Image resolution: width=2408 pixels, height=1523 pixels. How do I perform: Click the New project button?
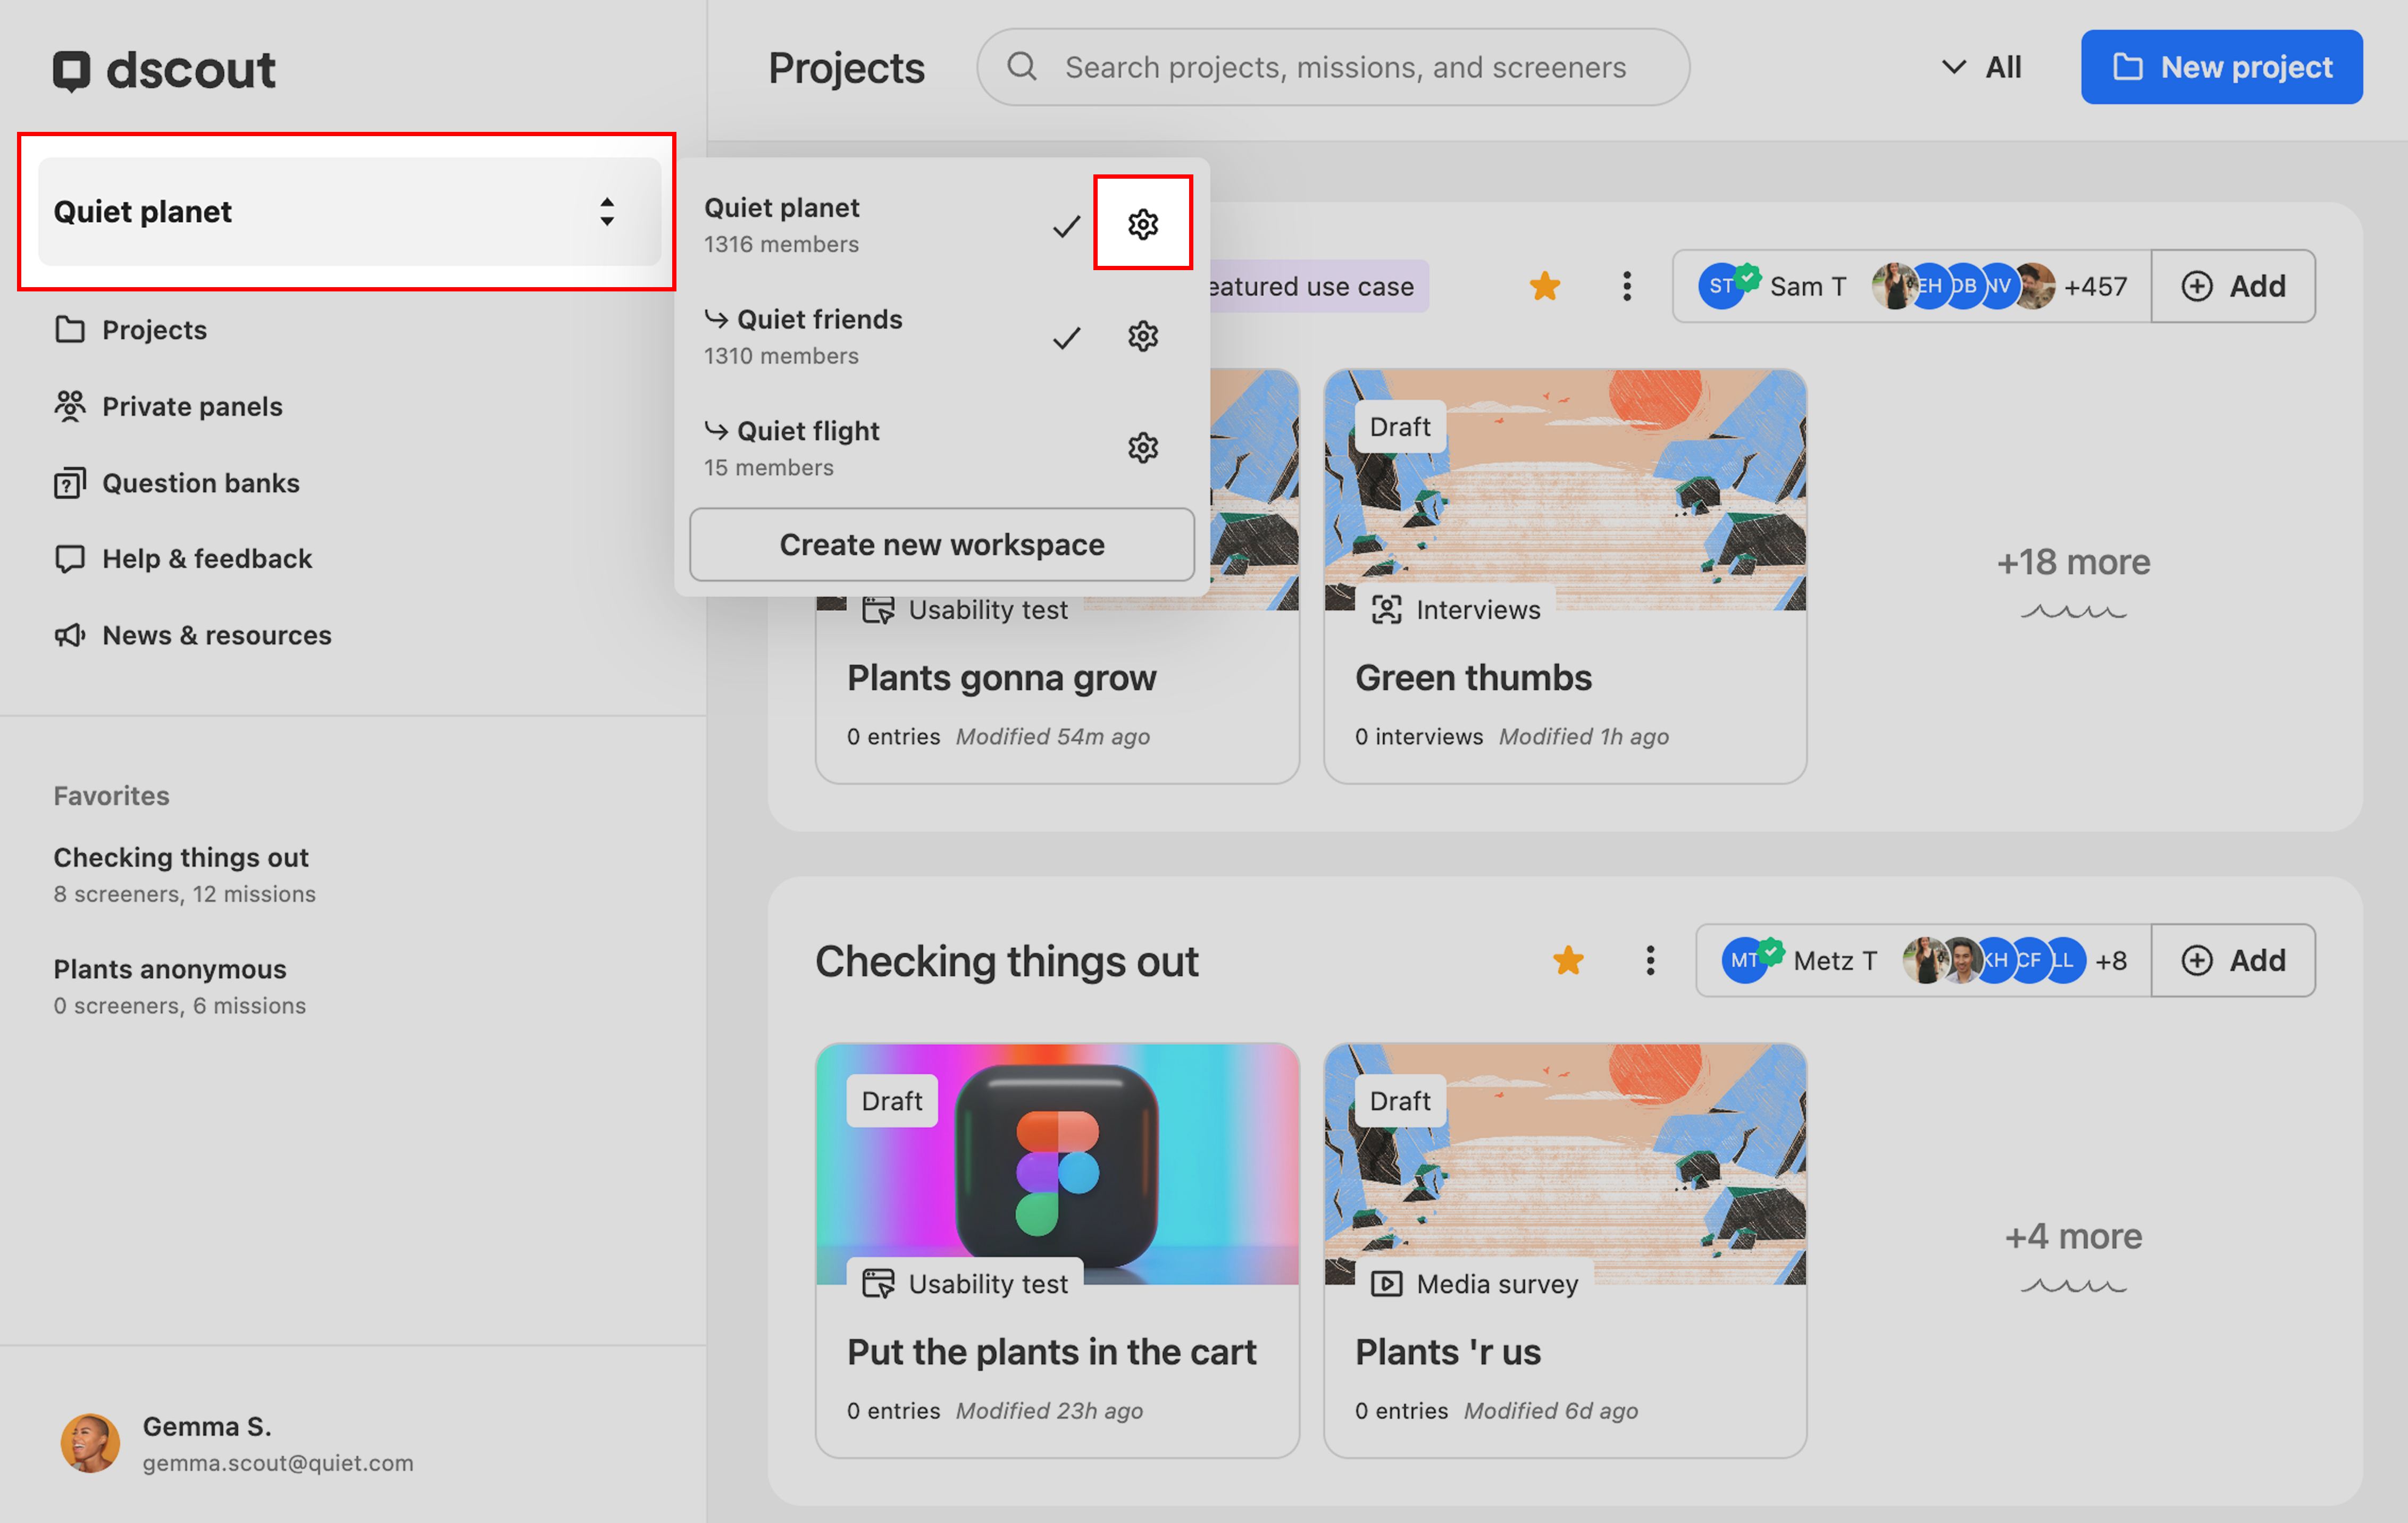[x=2221, y=67]
